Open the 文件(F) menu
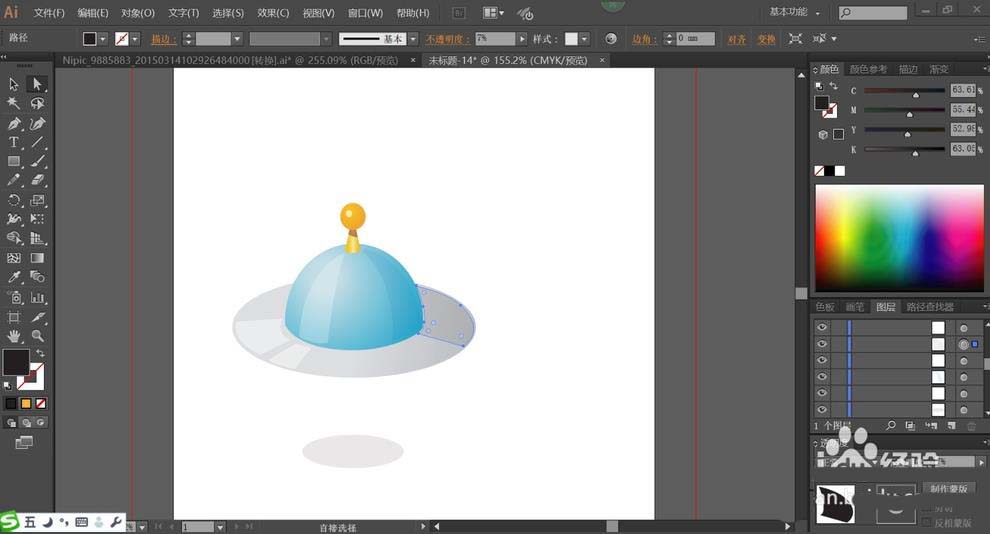This screenshot has height=534, width=990. pyautogui.click(x=49, y=13)
